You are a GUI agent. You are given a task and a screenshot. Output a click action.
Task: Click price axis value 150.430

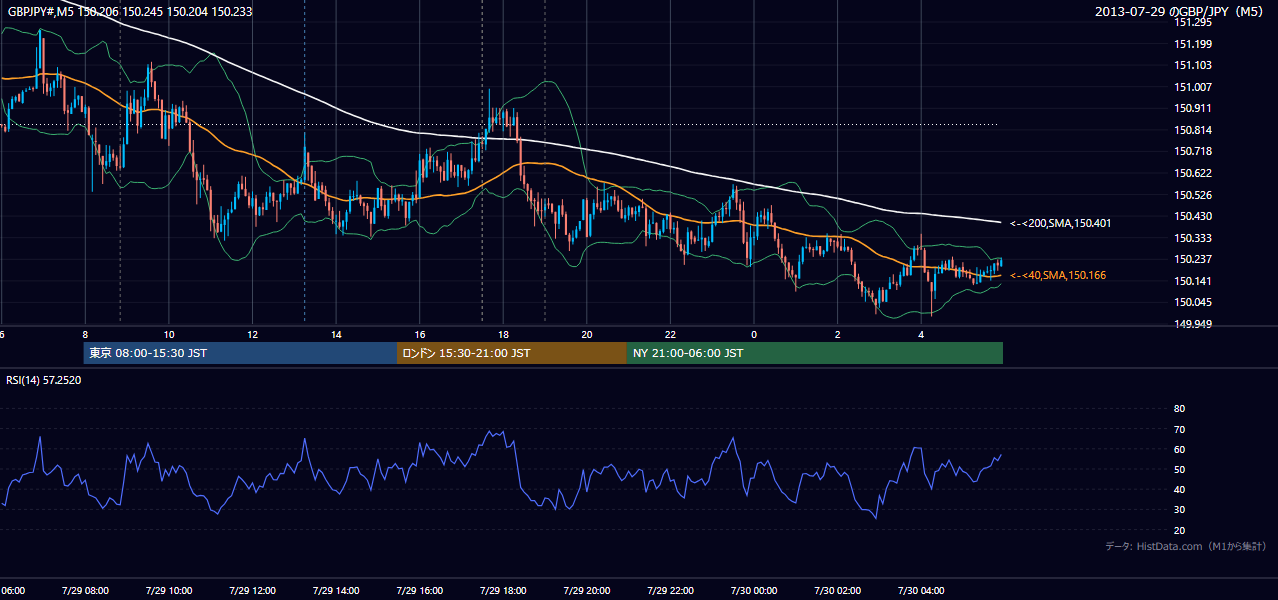(1194, 216)
